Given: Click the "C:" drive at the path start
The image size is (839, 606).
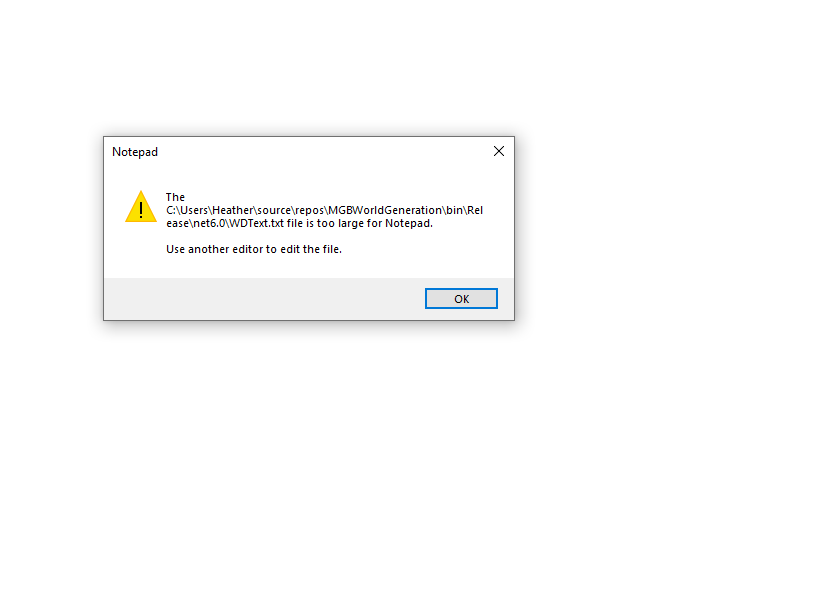Looking at the screenshot, I should click(171, 210).
